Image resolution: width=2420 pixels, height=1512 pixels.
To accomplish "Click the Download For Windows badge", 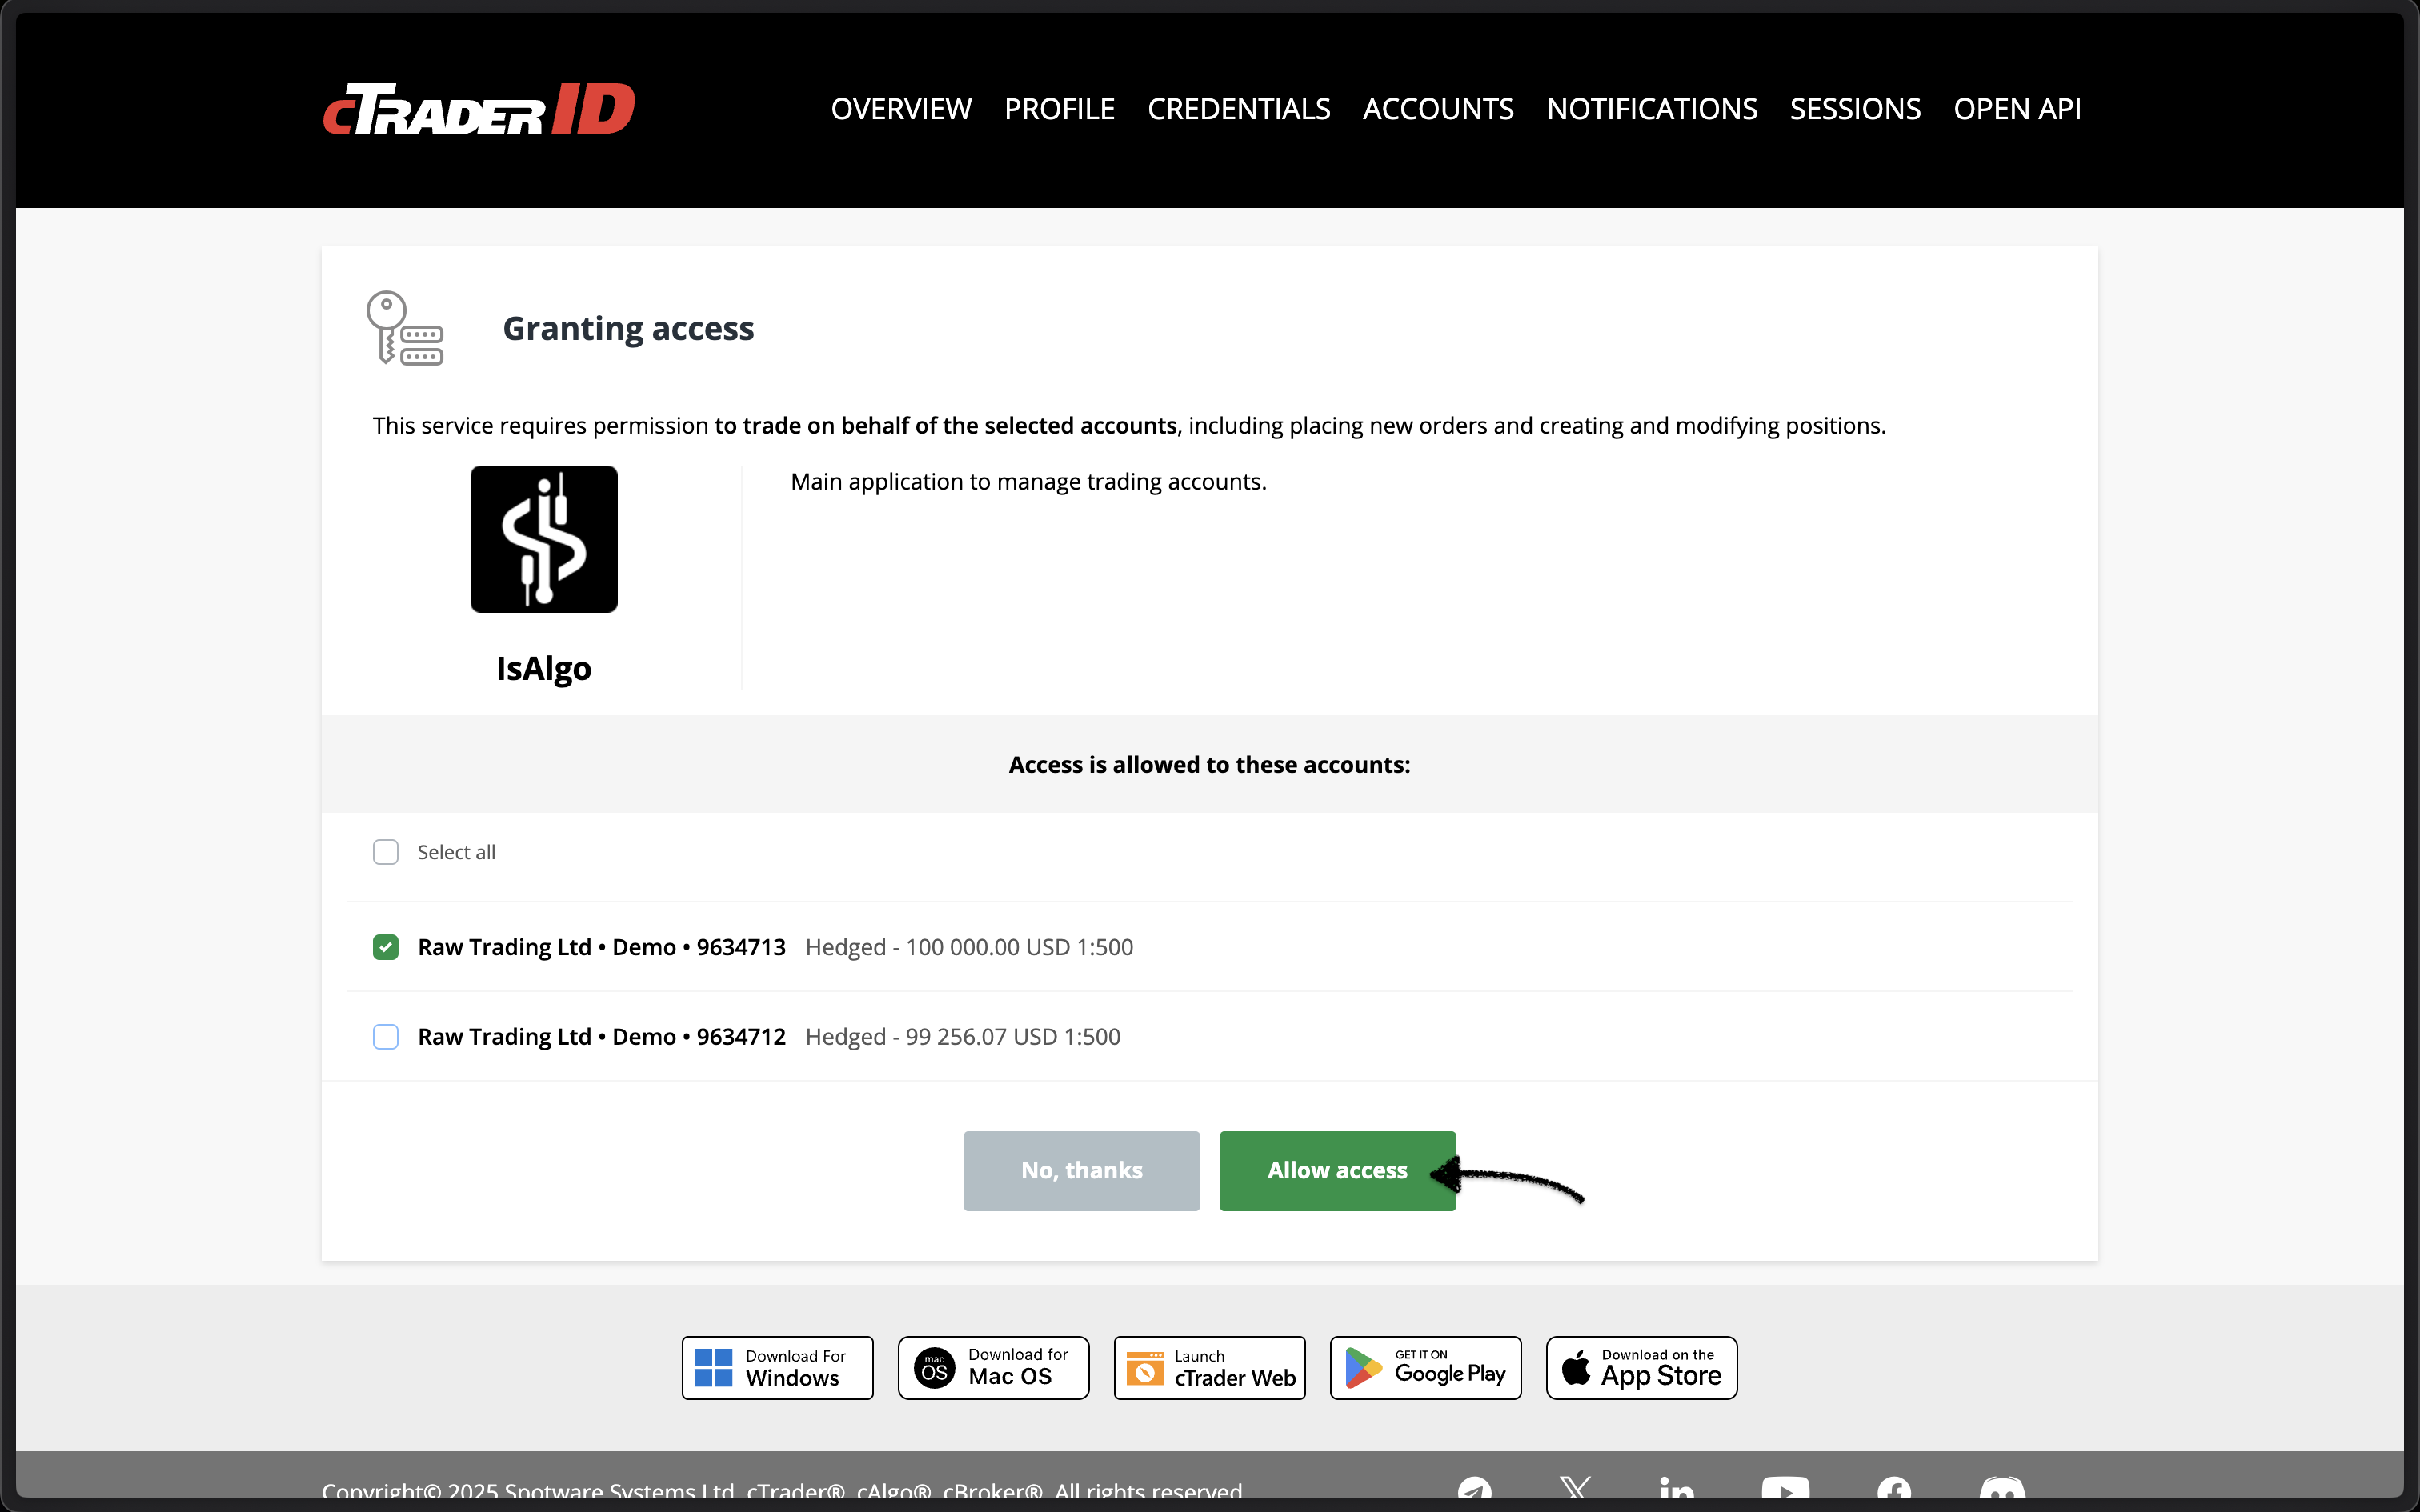I will 776,1367.
